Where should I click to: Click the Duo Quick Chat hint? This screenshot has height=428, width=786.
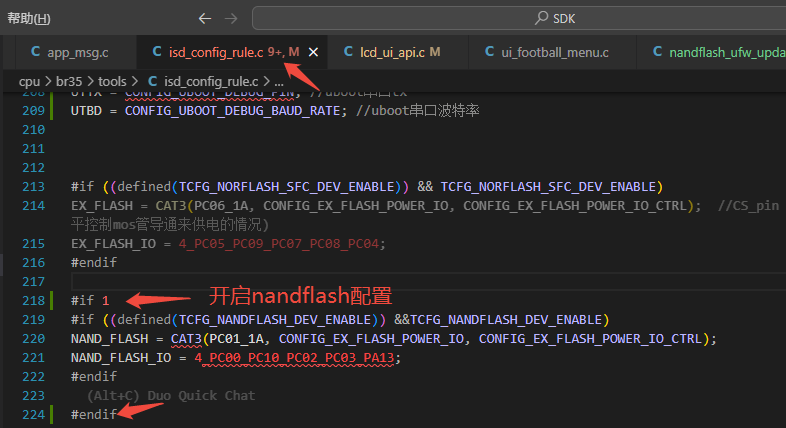171,396
